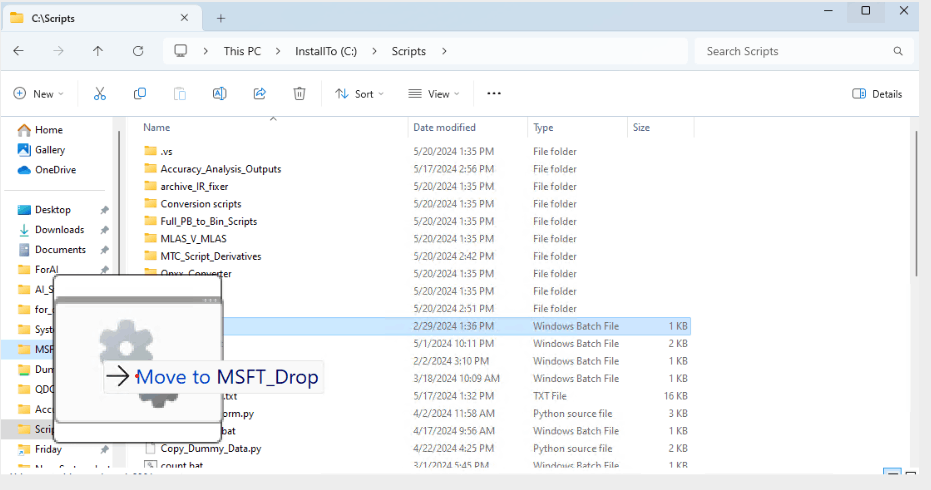
Task: Open the Sort dropdown
Action: pos(359,94)
